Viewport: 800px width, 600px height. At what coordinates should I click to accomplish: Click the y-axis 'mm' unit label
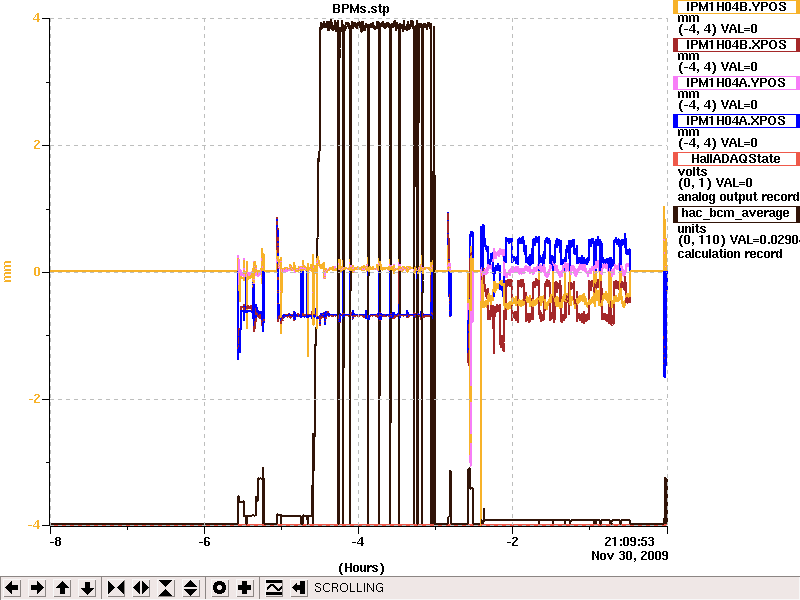click(8, 271)
